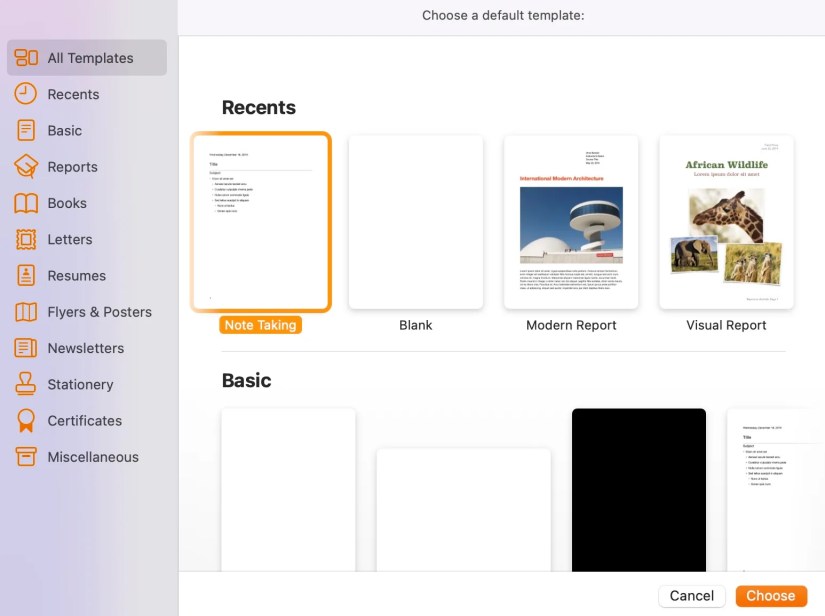Open the Miscellaneous category label
The image size is (825, 616).
93,457
